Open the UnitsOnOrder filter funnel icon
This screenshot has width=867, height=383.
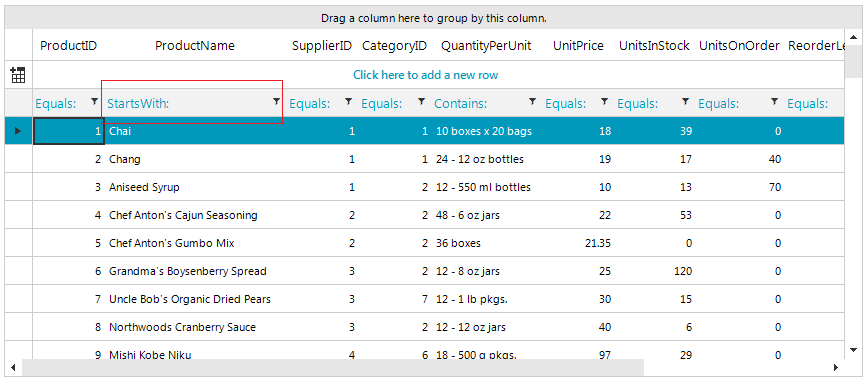775,101
